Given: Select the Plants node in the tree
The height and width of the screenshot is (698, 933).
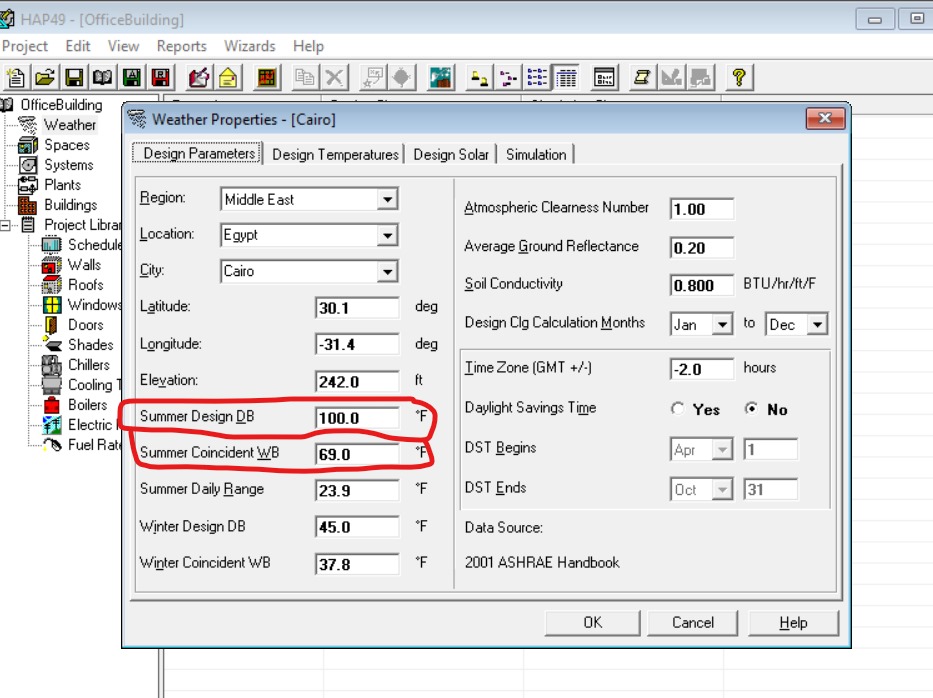Looking at the screenshot, I should coord(62,185).
